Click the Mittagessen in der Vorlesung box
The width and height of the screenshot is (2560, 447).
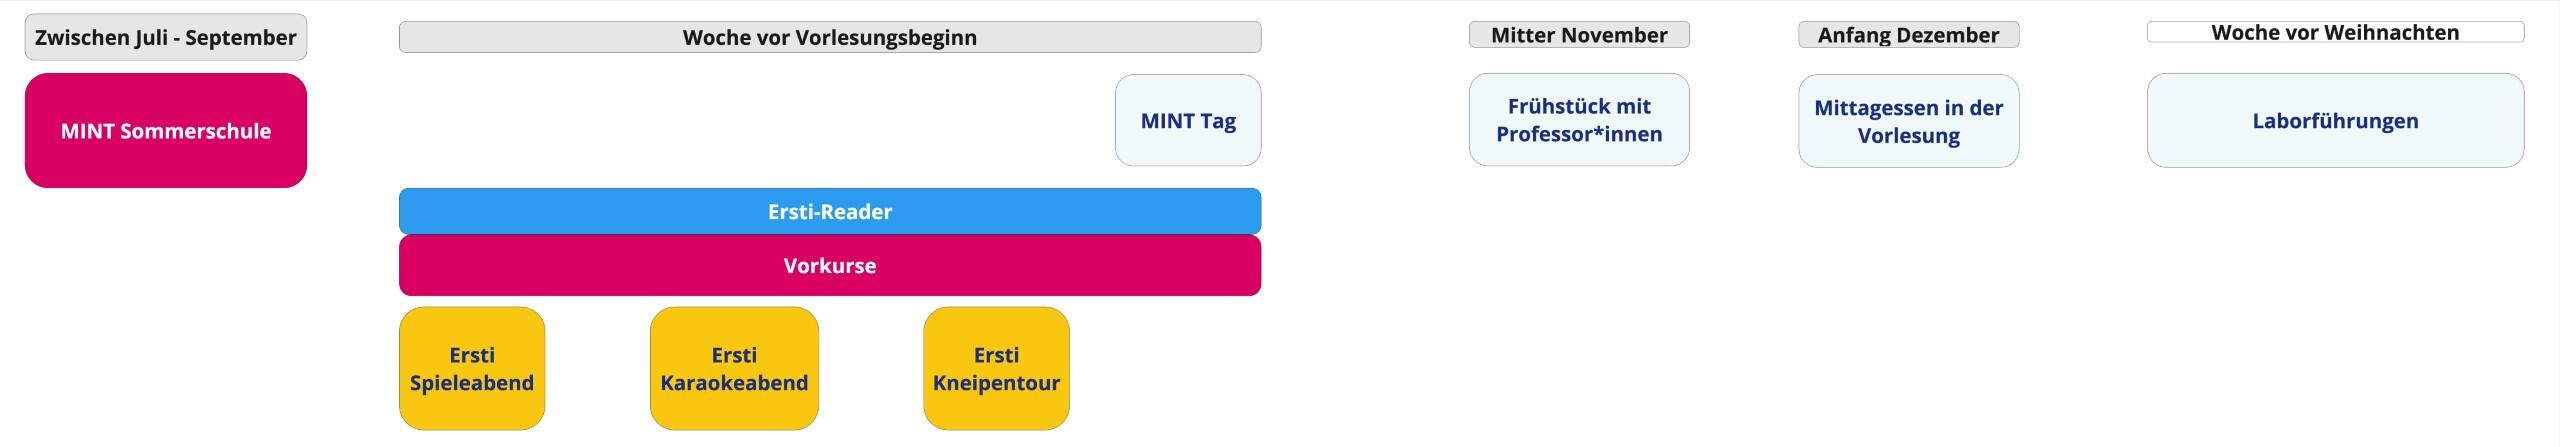(1908, 121)
